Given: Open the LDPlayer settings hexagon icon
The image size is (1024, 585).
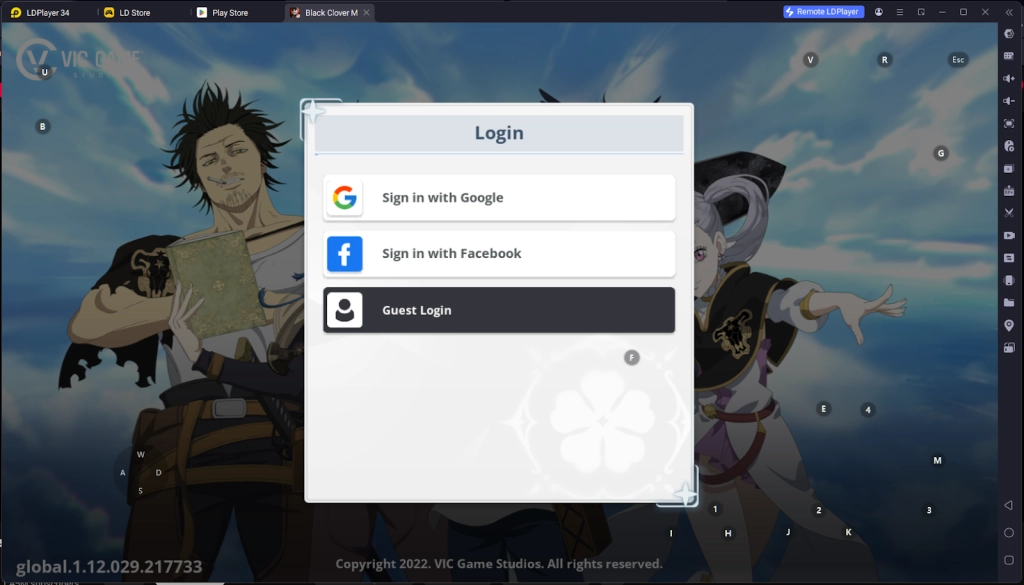Looking at the screenshot, I should point(1009,34).
